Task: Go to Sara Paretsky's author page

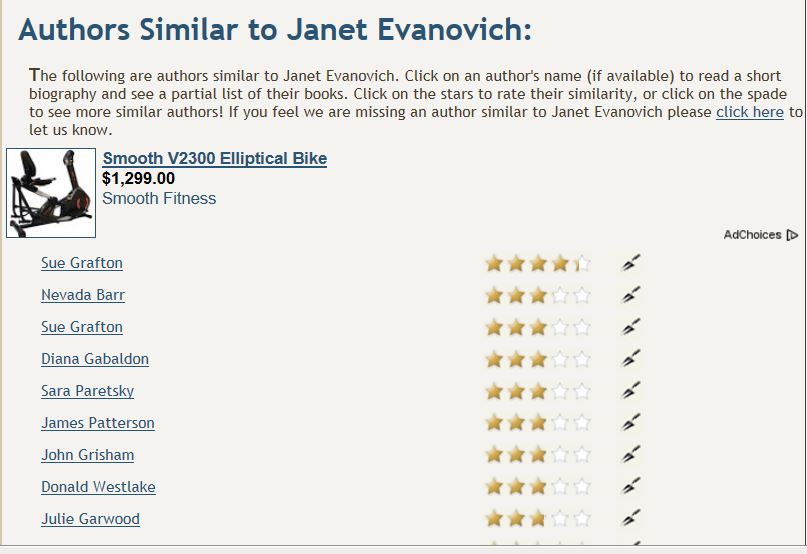Action: pyautogui.click(x=87, y=391)
